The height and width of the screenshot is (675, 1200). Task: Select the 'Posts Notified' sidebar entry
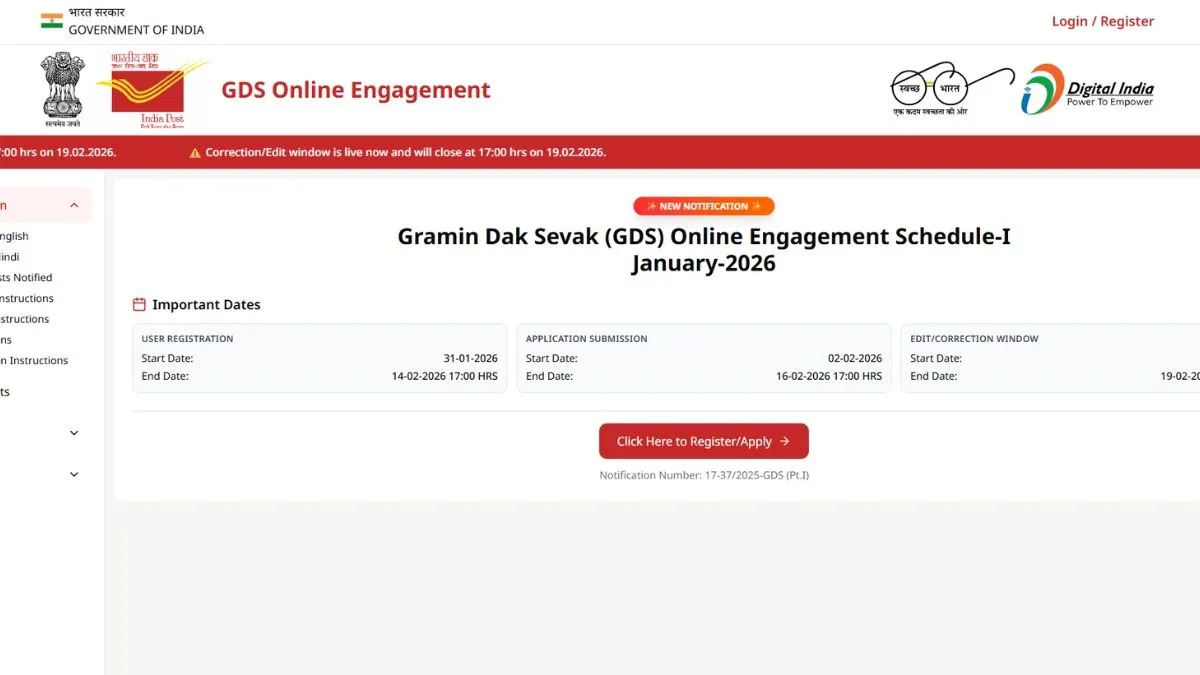(x=25, y=278)
